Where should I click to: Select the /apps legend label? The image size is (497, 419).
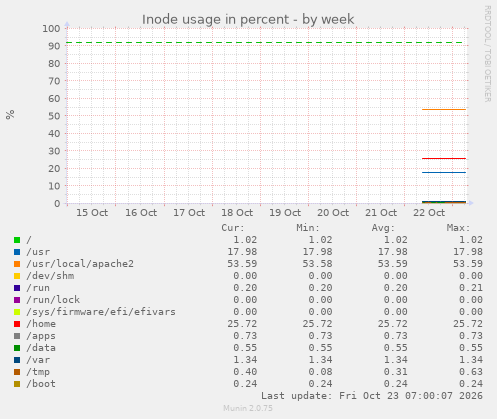coord(41,336)
